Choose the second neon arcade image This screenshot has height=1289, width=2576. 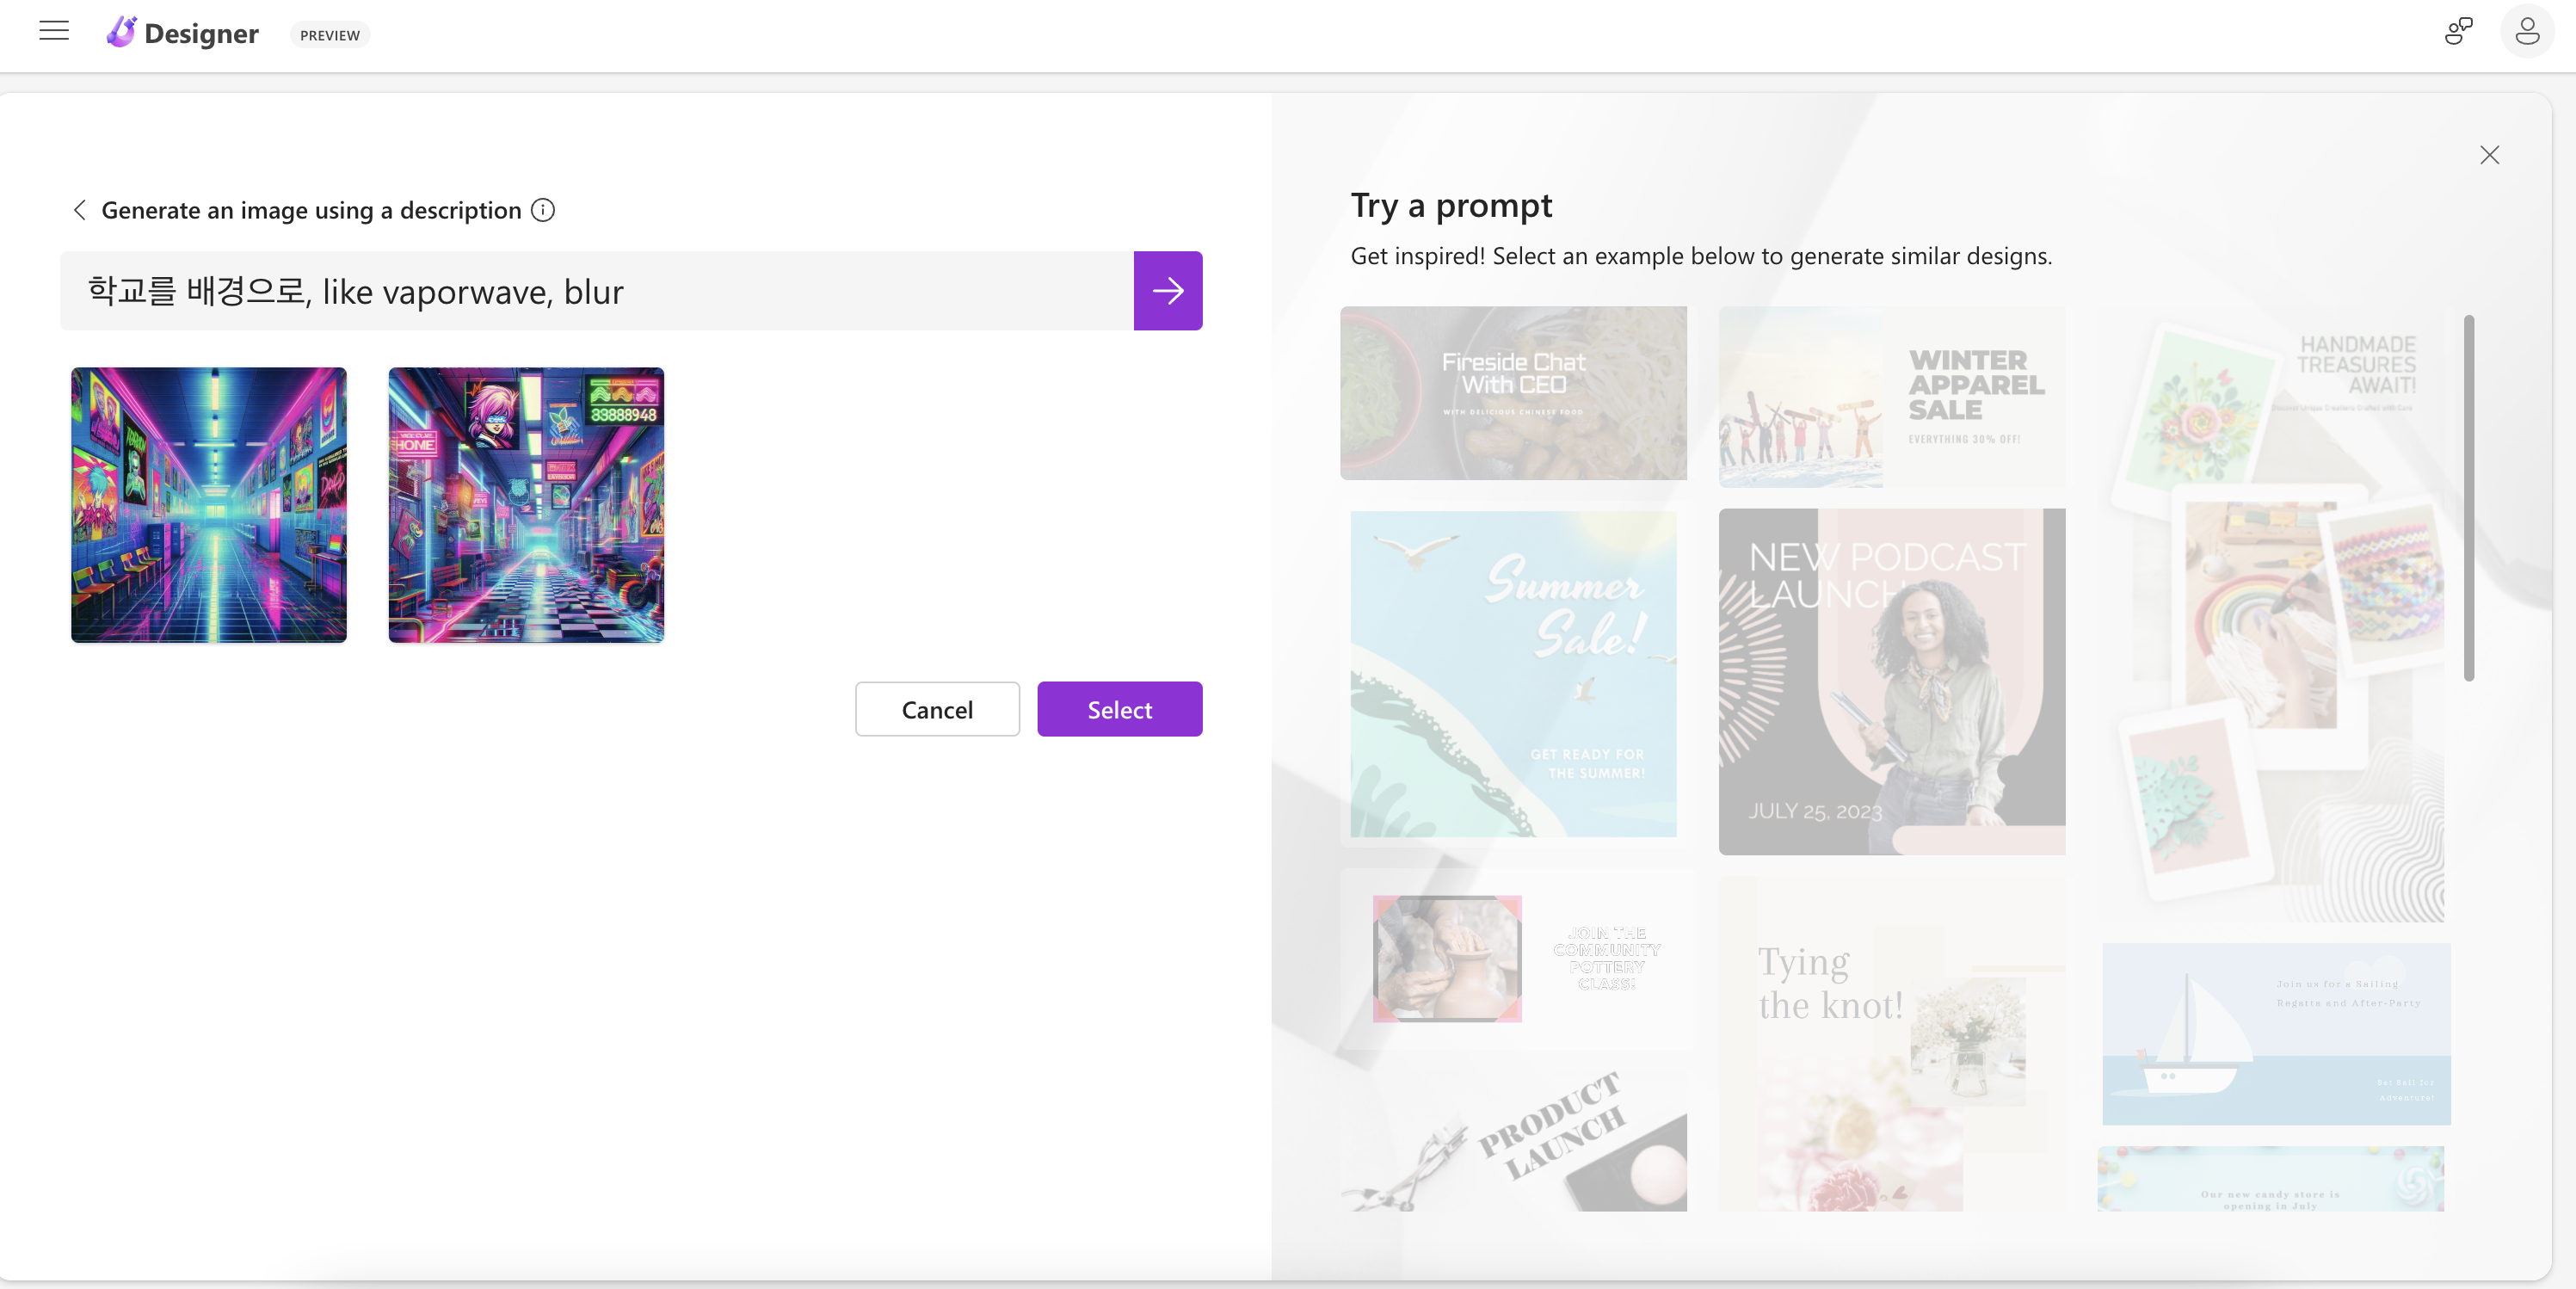pos(526,505)
